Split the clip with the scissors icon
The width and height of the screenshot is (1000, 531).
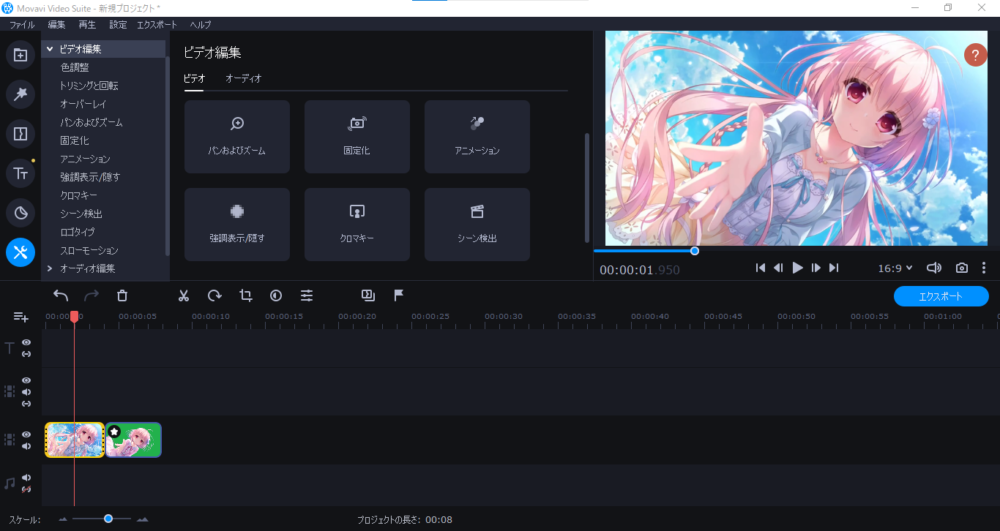click(184, 295)
